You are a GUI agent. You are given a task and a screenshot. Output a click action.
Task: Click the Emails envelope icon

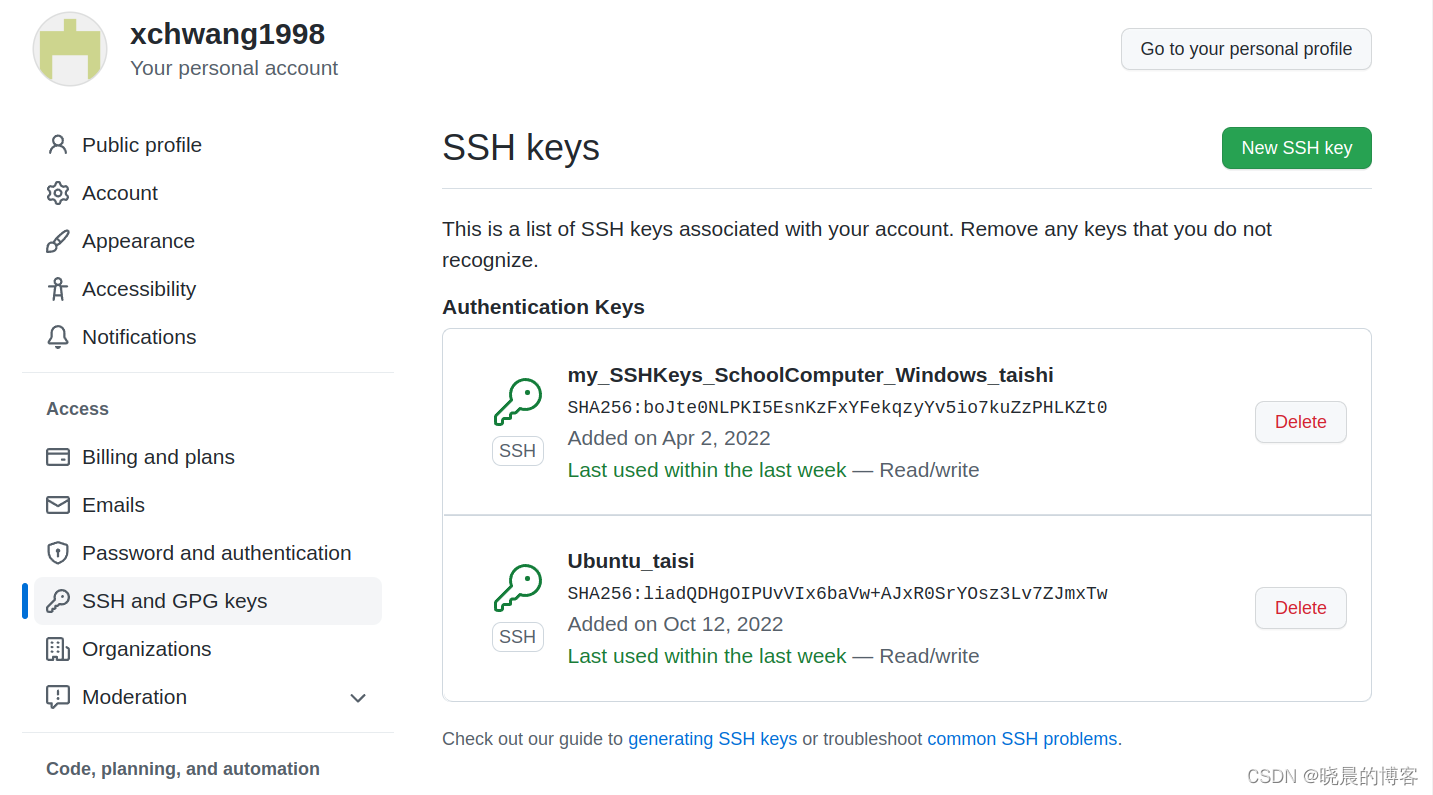click(x=58, y=505)
